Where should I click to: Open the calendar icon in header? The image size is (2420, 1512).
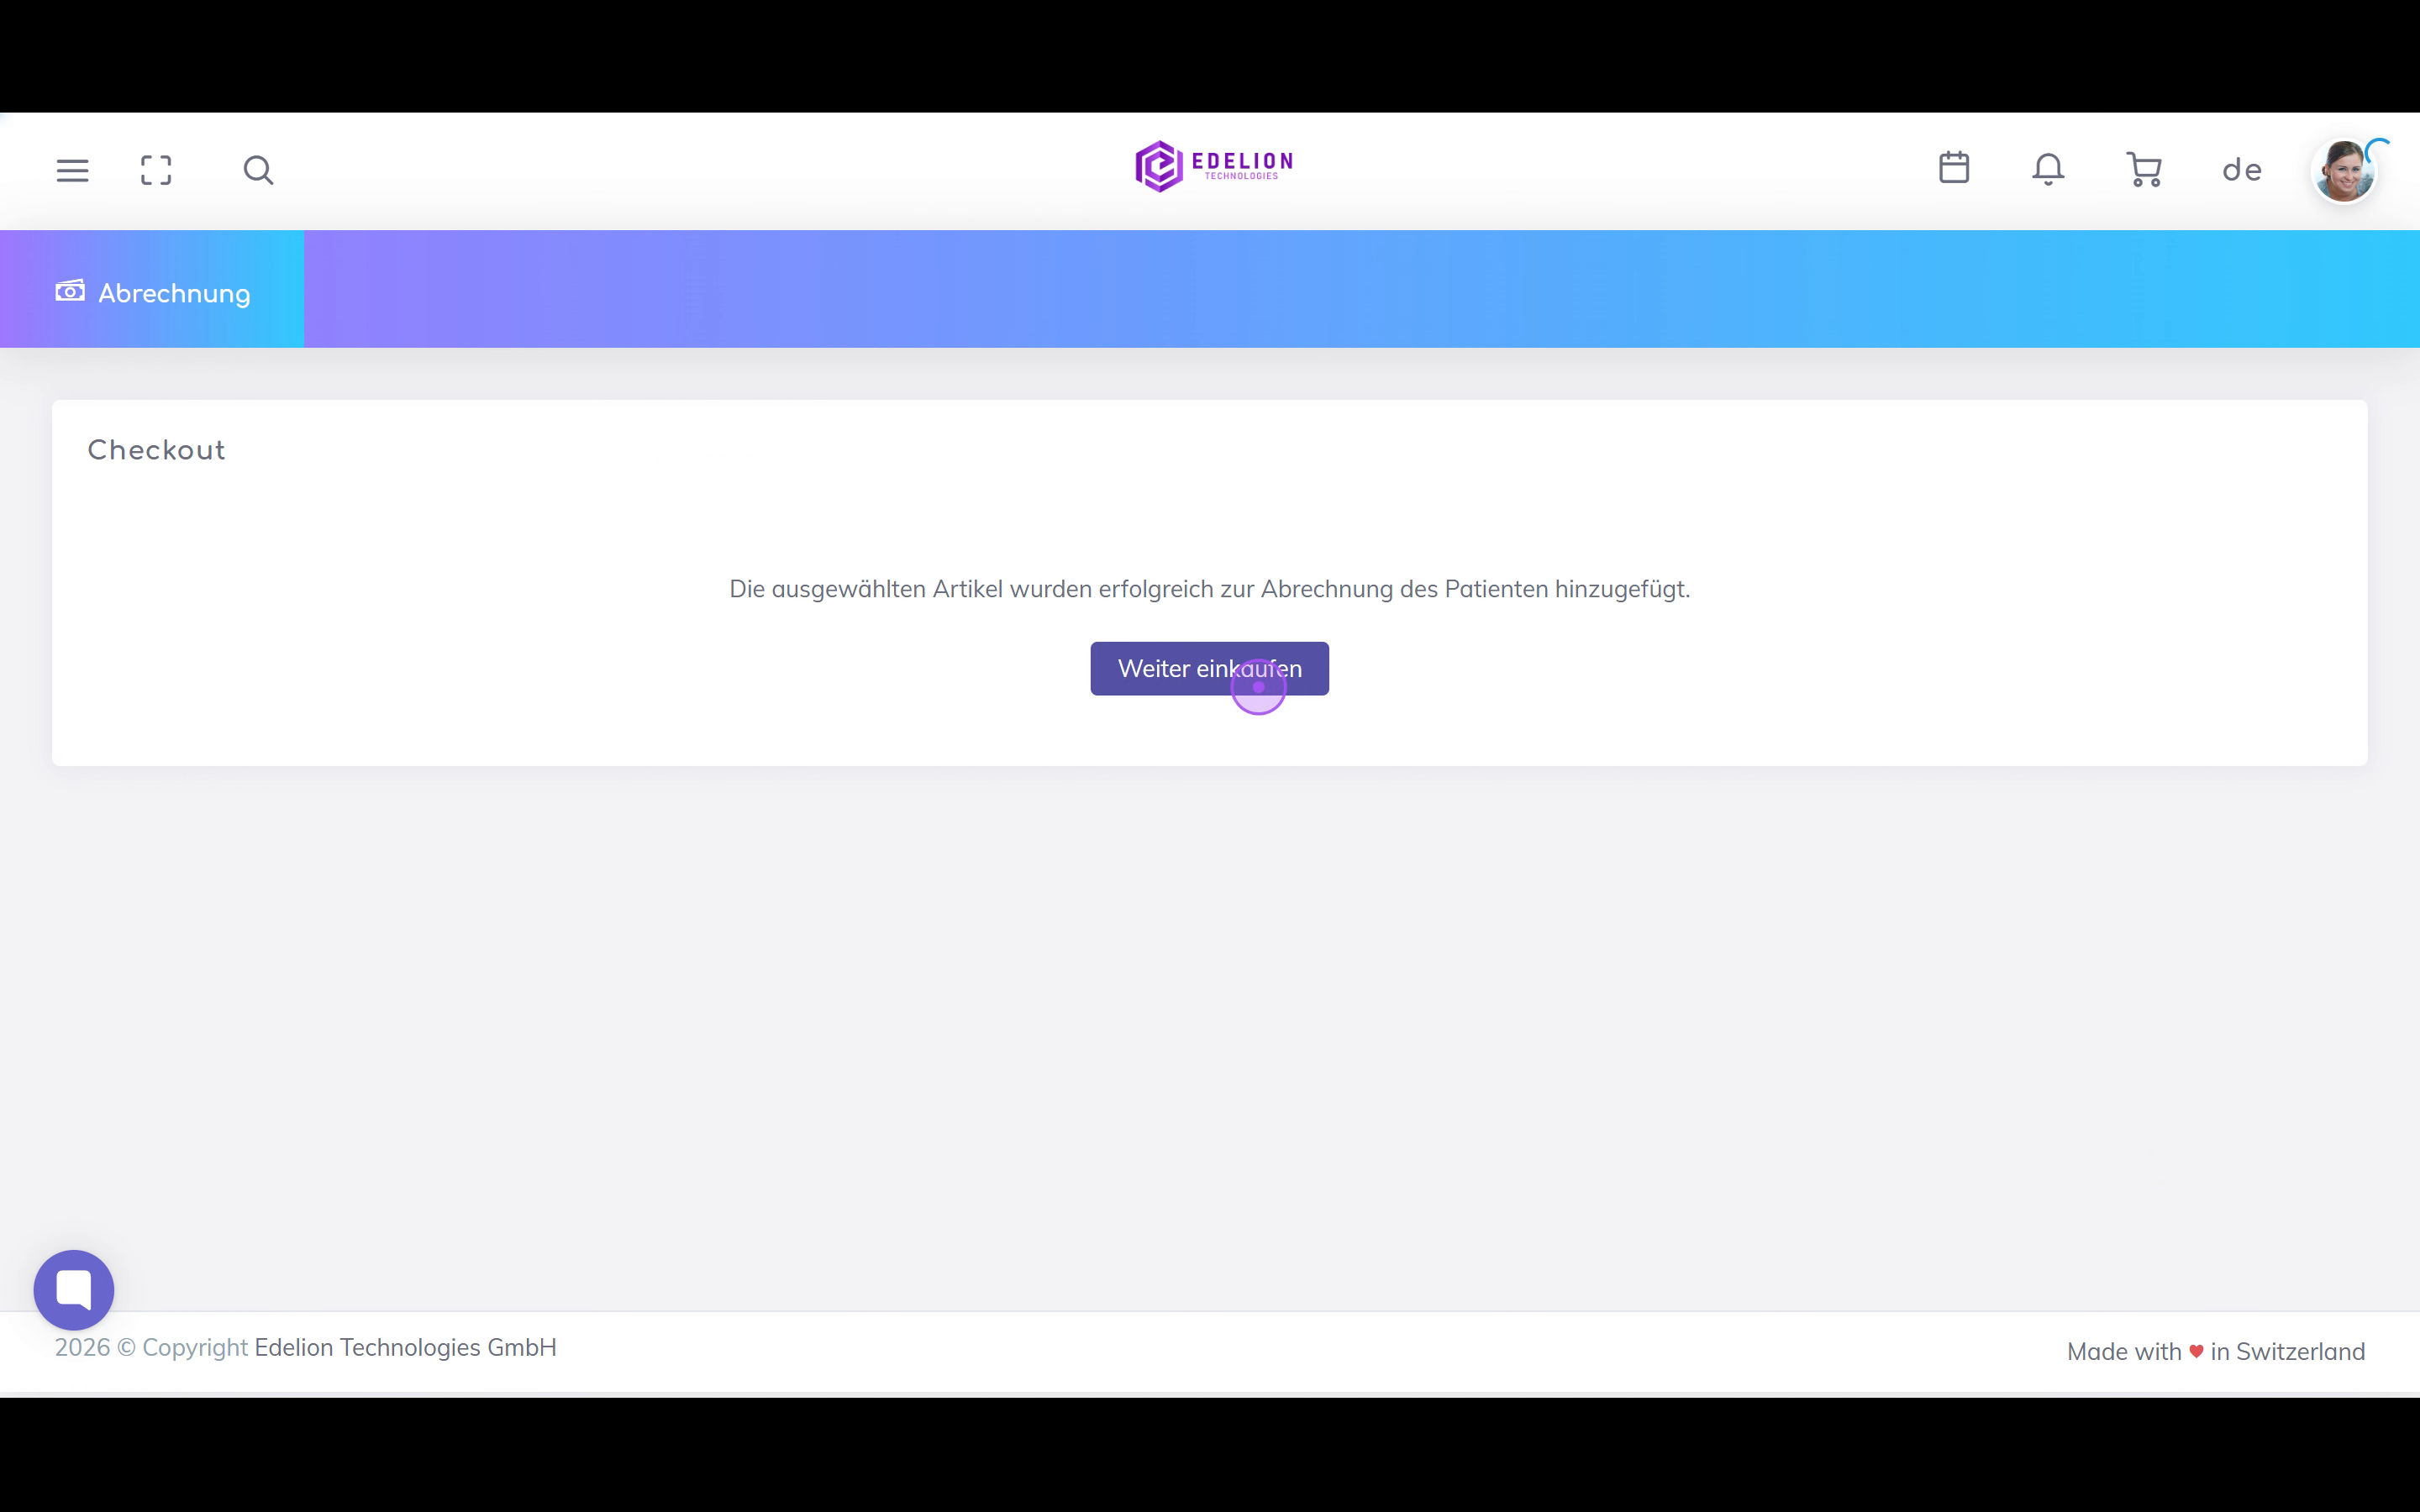(1954, 168)
